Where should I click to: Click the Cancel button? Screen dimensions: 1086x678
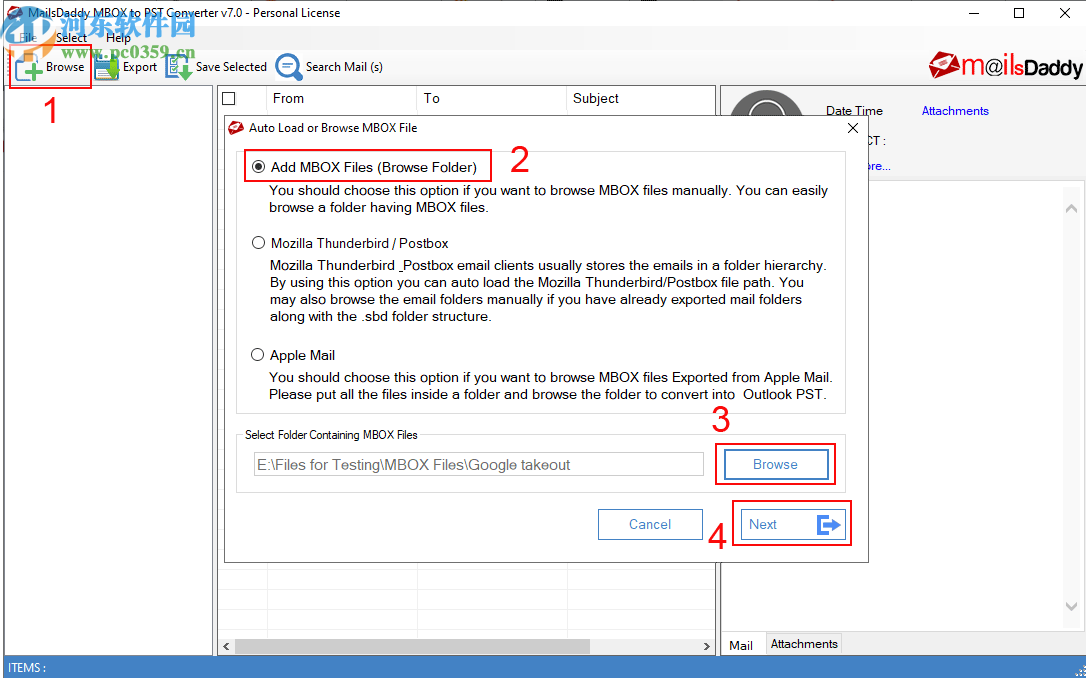pyautogui.click(x=649, y=523)
